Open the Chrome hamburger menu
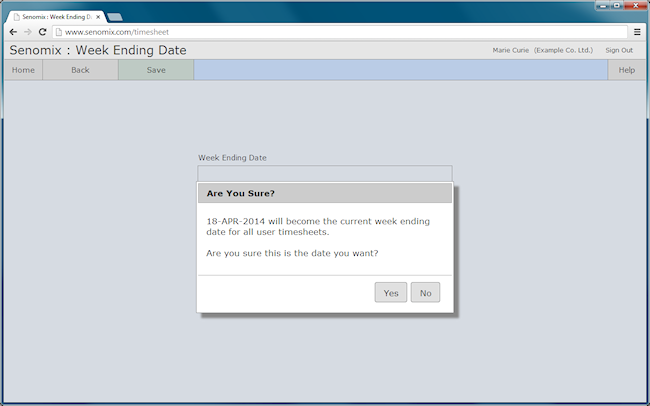This screenshot has height=406, width=650. click(x=637, y=32)
